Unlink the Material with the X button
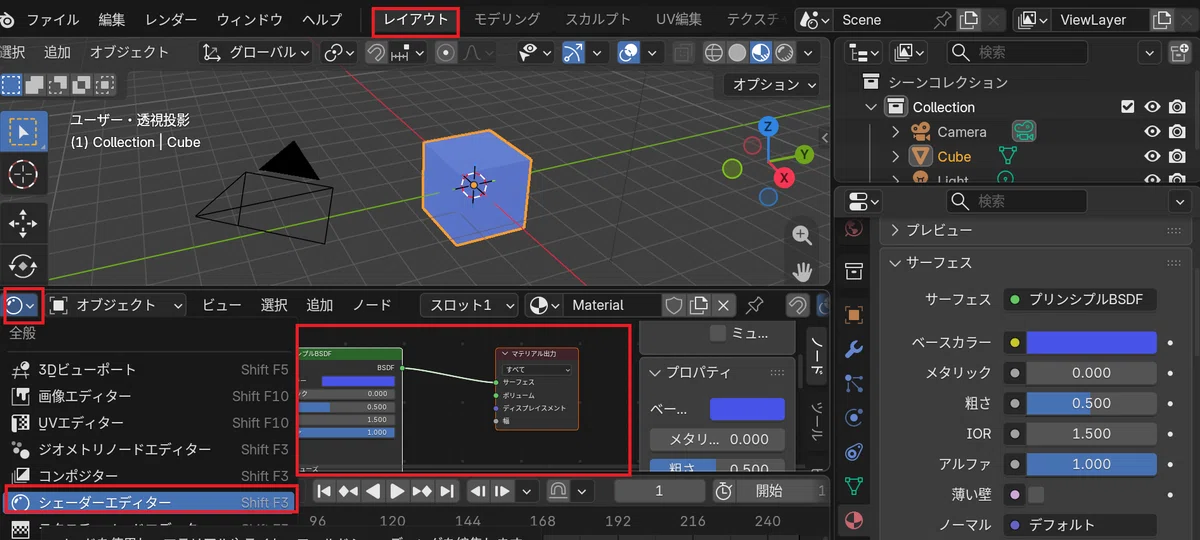1200x540 pixels. (x=724, y=305)
